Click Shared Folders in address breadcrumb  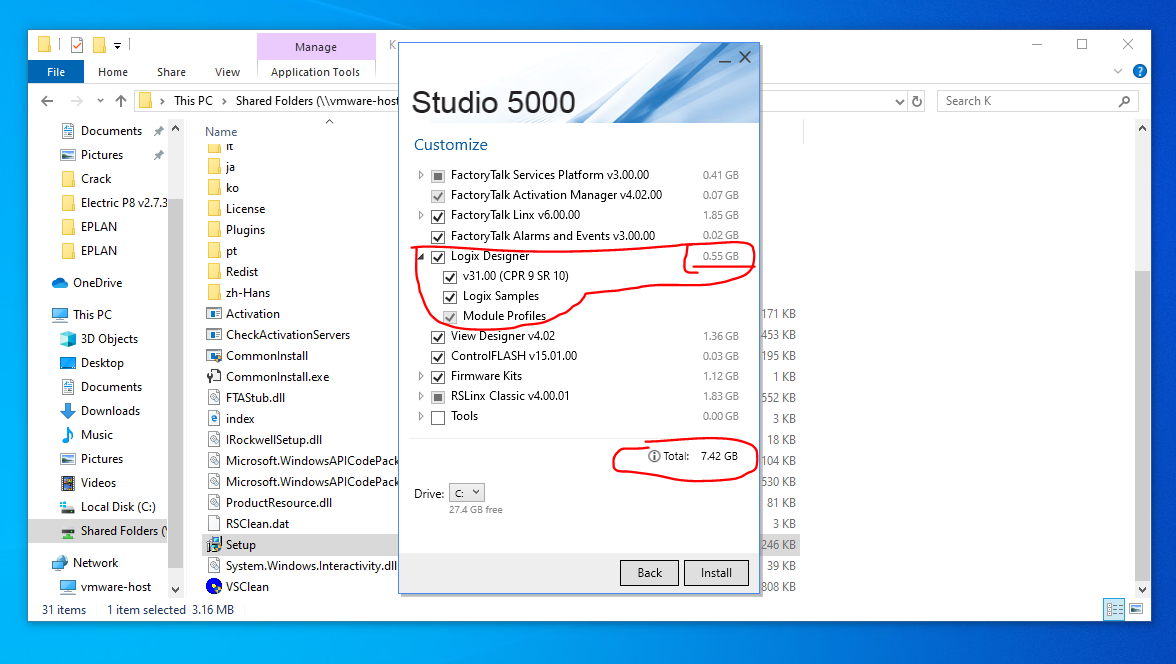click(316, 101)
